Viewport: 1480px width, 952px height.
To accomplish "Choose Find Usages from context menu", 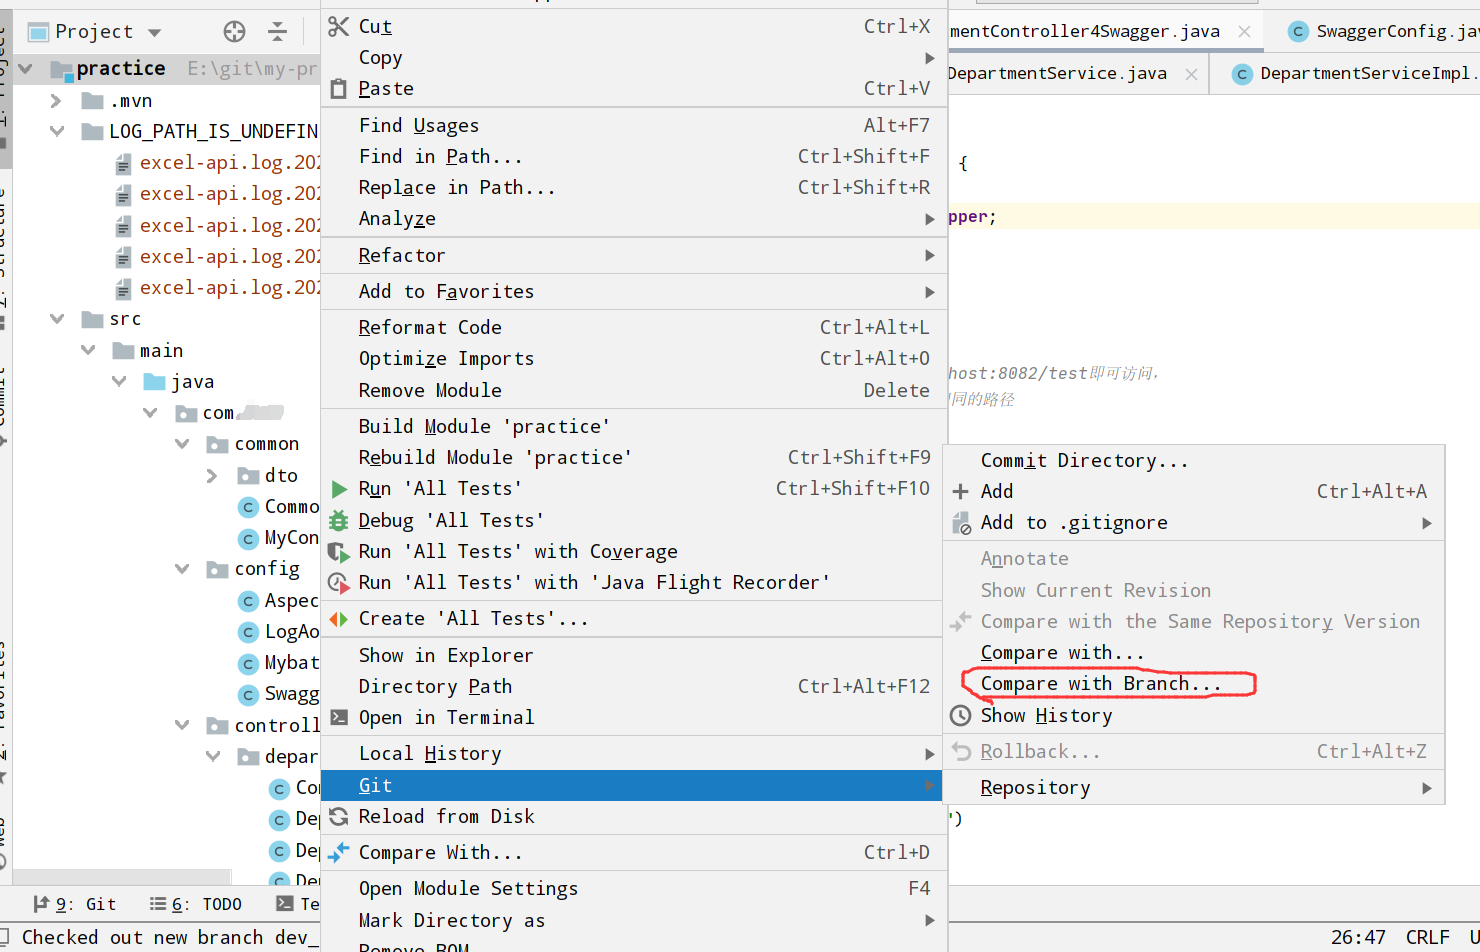I will (634, 125).
